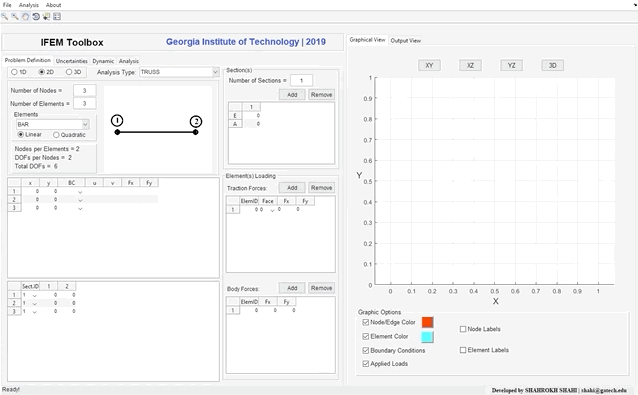
Task: Click Remove in the Section(s) panel
Action: point(321,95)
